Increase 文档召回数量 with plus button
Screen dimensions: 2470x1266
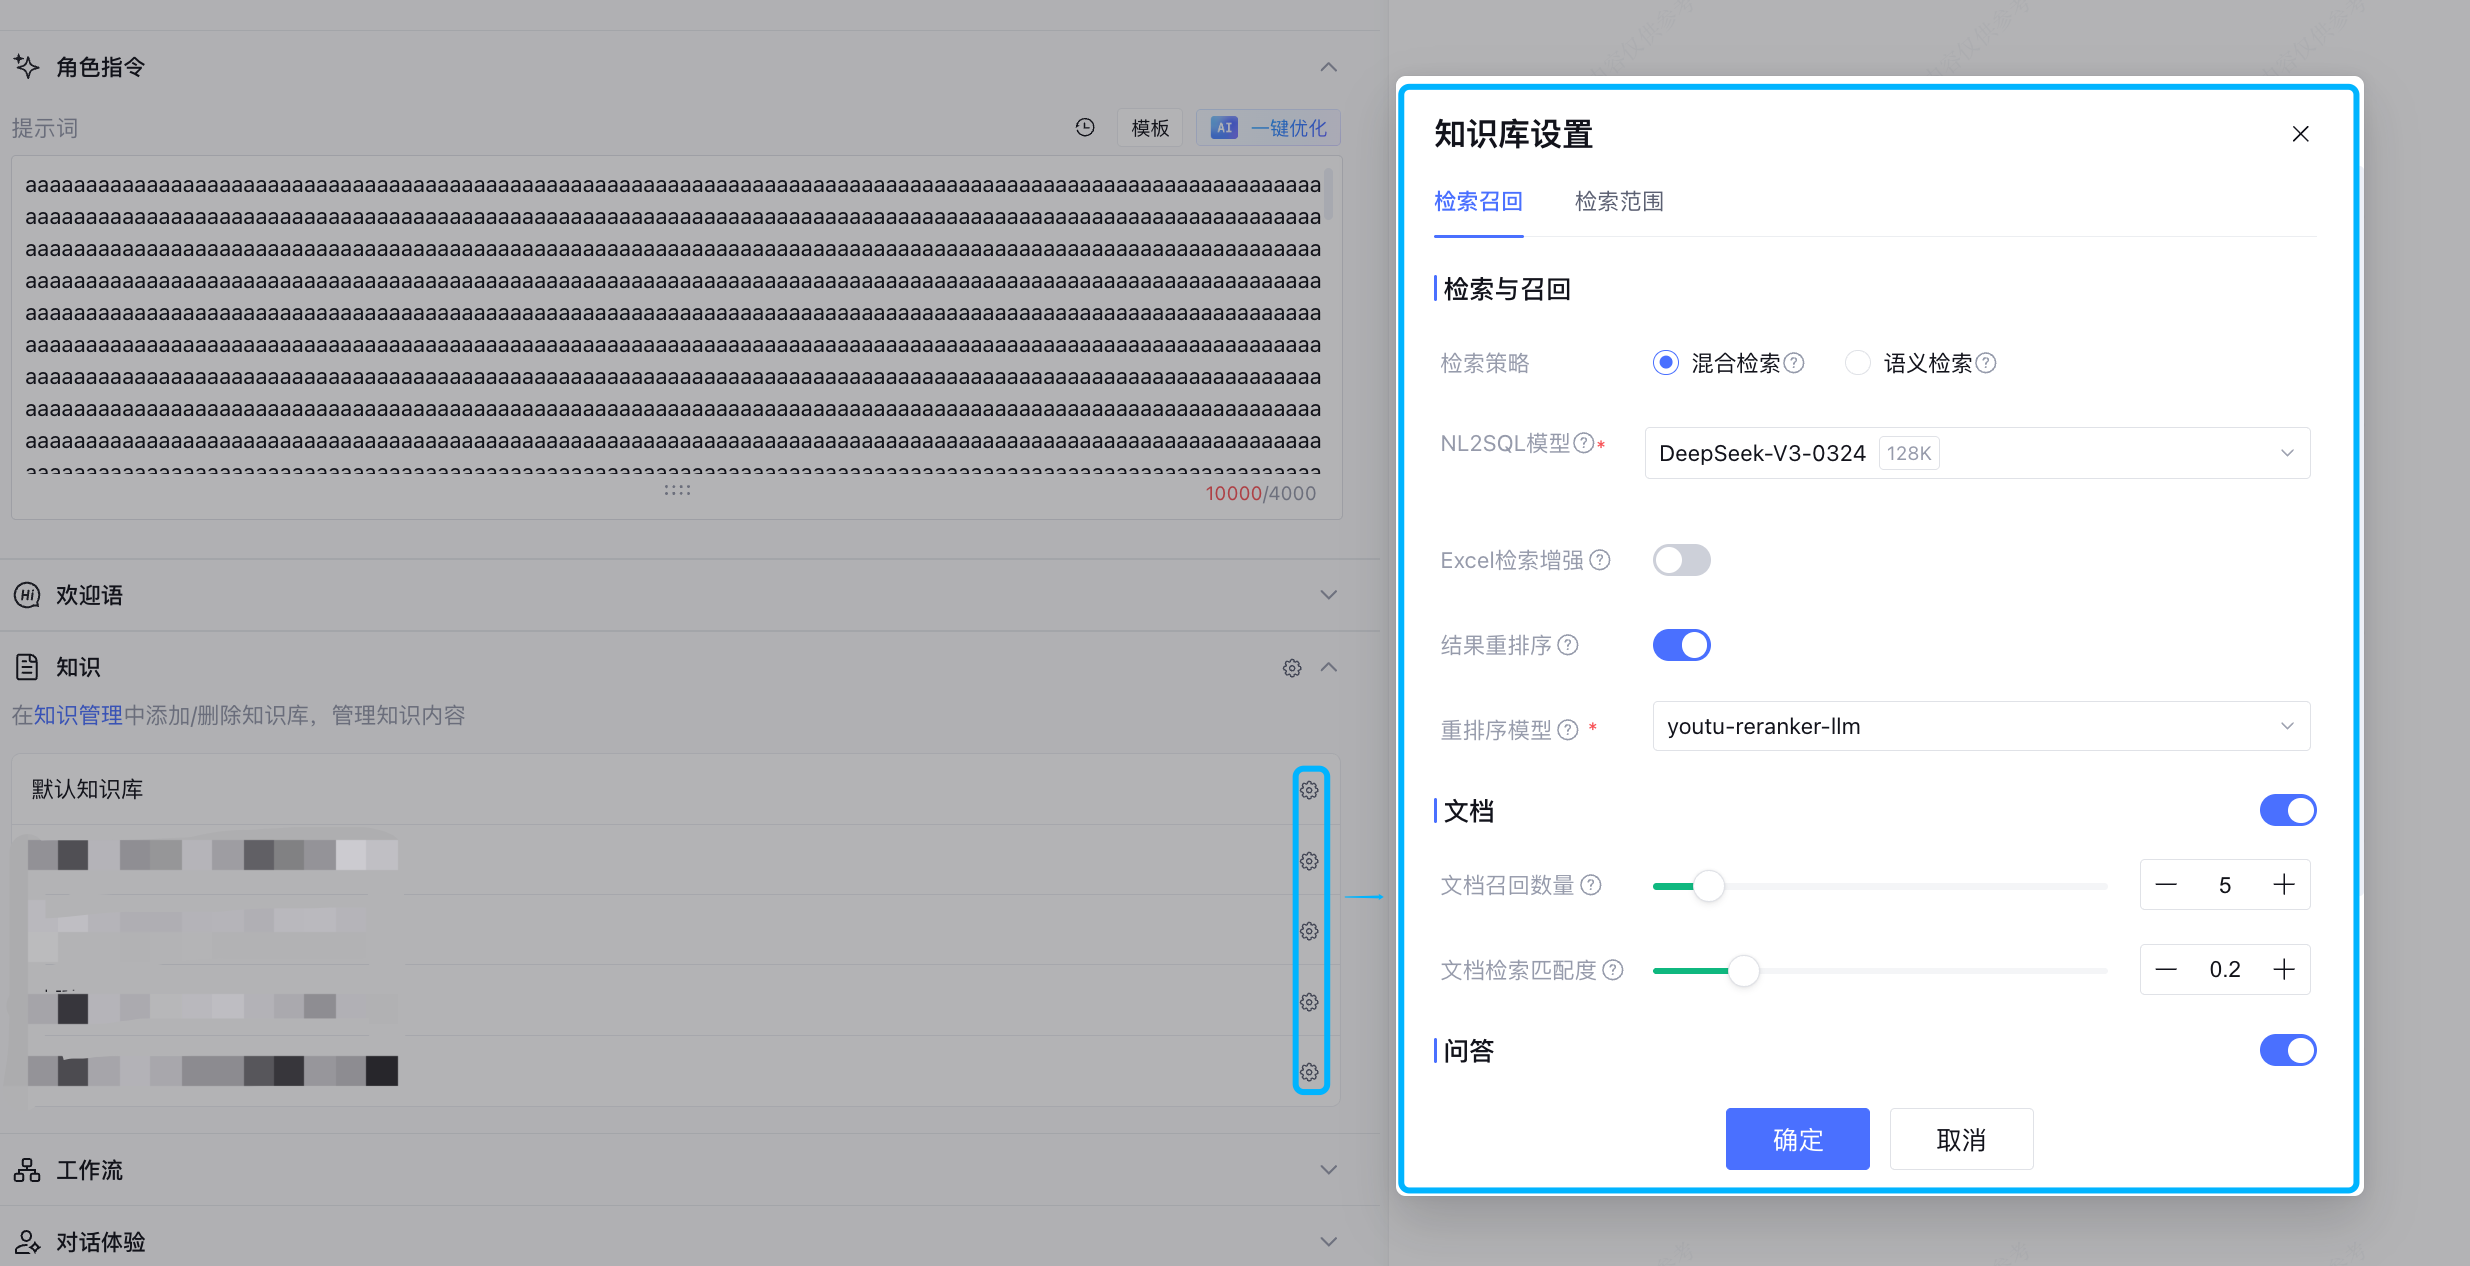(x=2284, y=885)
